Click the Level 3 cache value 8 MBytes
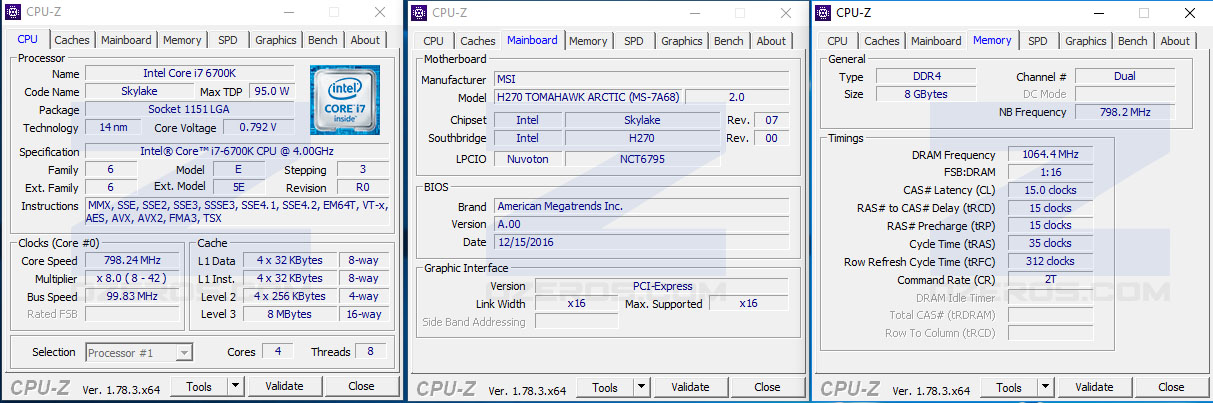The image size is (1213, 403). [x=290, y=314]
